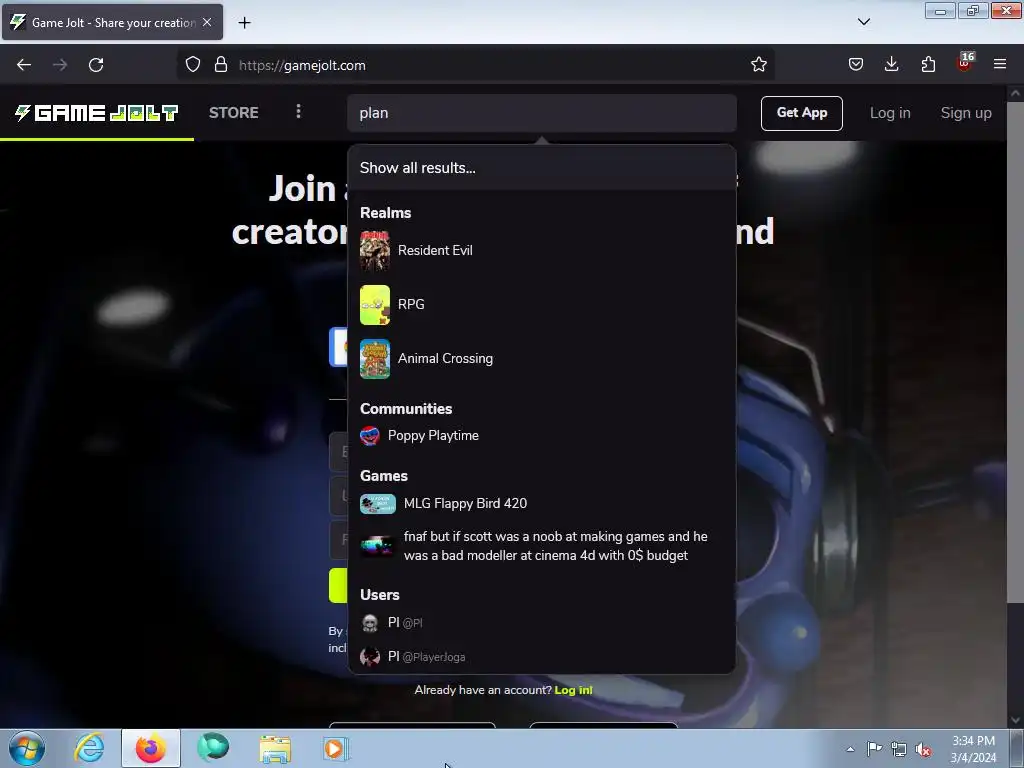Screen dimensions: 1024x768
Task: Select MLG Flappy Bird 420 result
Action: pyautogui.click(x=542, y=504)
